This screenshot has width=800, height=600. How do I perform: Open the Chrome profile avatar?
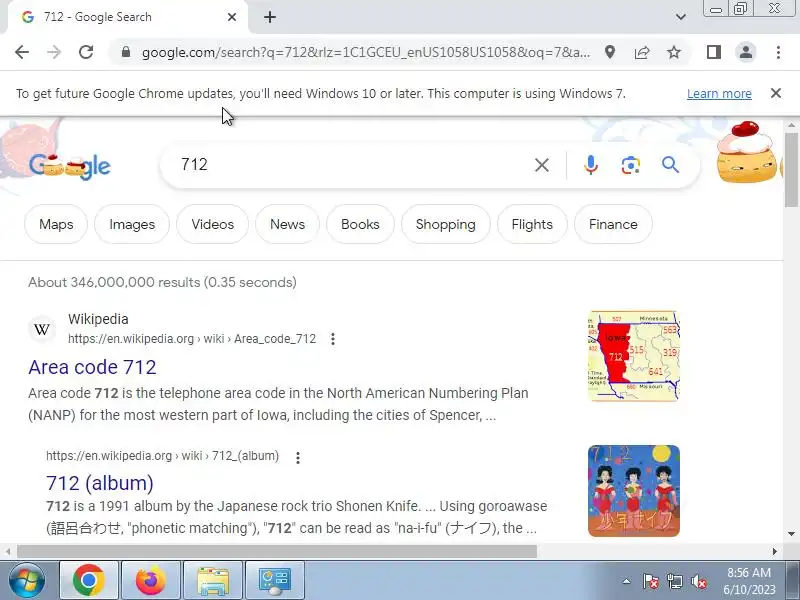[746, 52]
